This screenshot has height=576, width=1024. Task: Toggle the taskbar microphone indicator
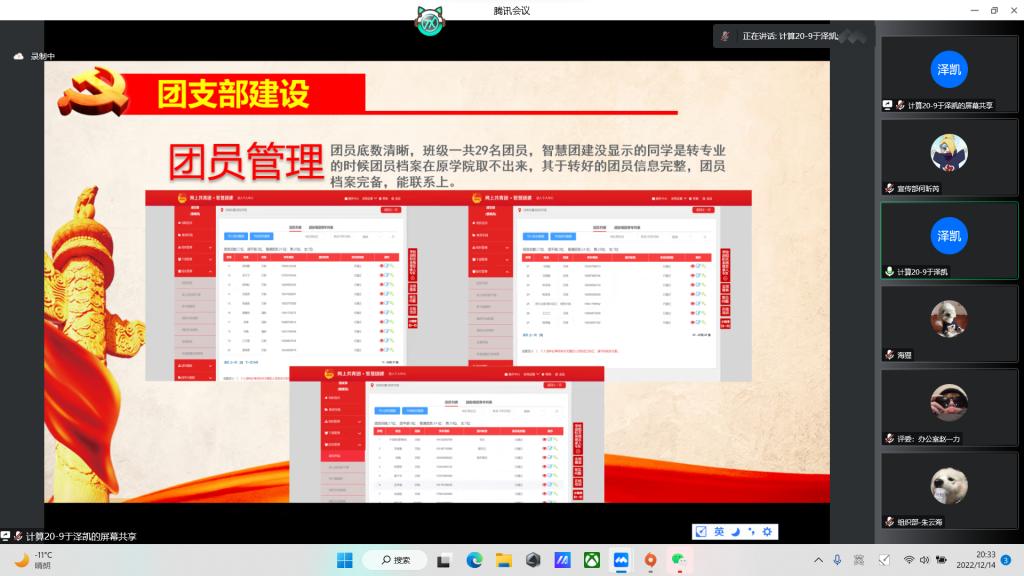(x=837, y=560)
